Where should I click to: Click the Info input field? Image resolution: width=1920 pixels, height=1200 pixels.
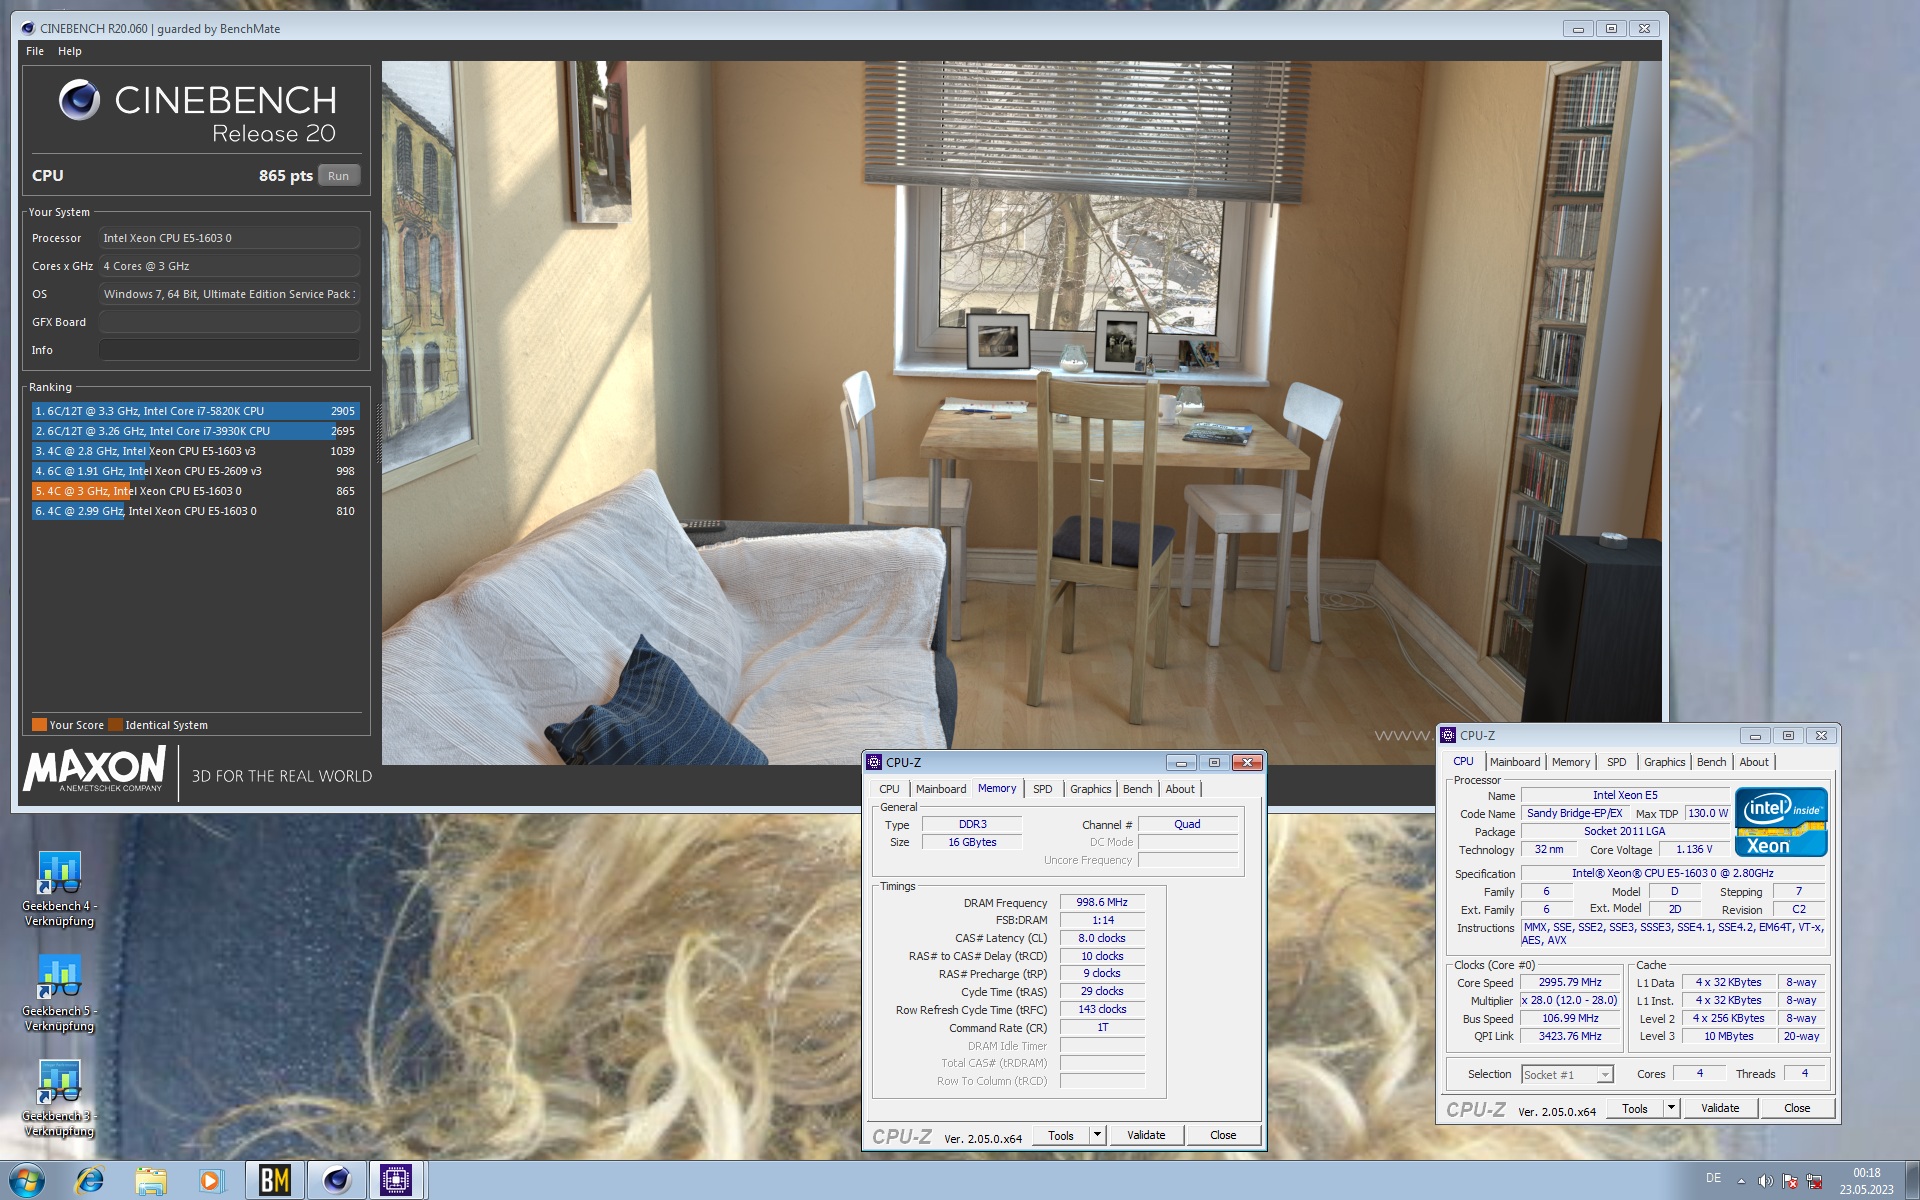coord(229,350)
